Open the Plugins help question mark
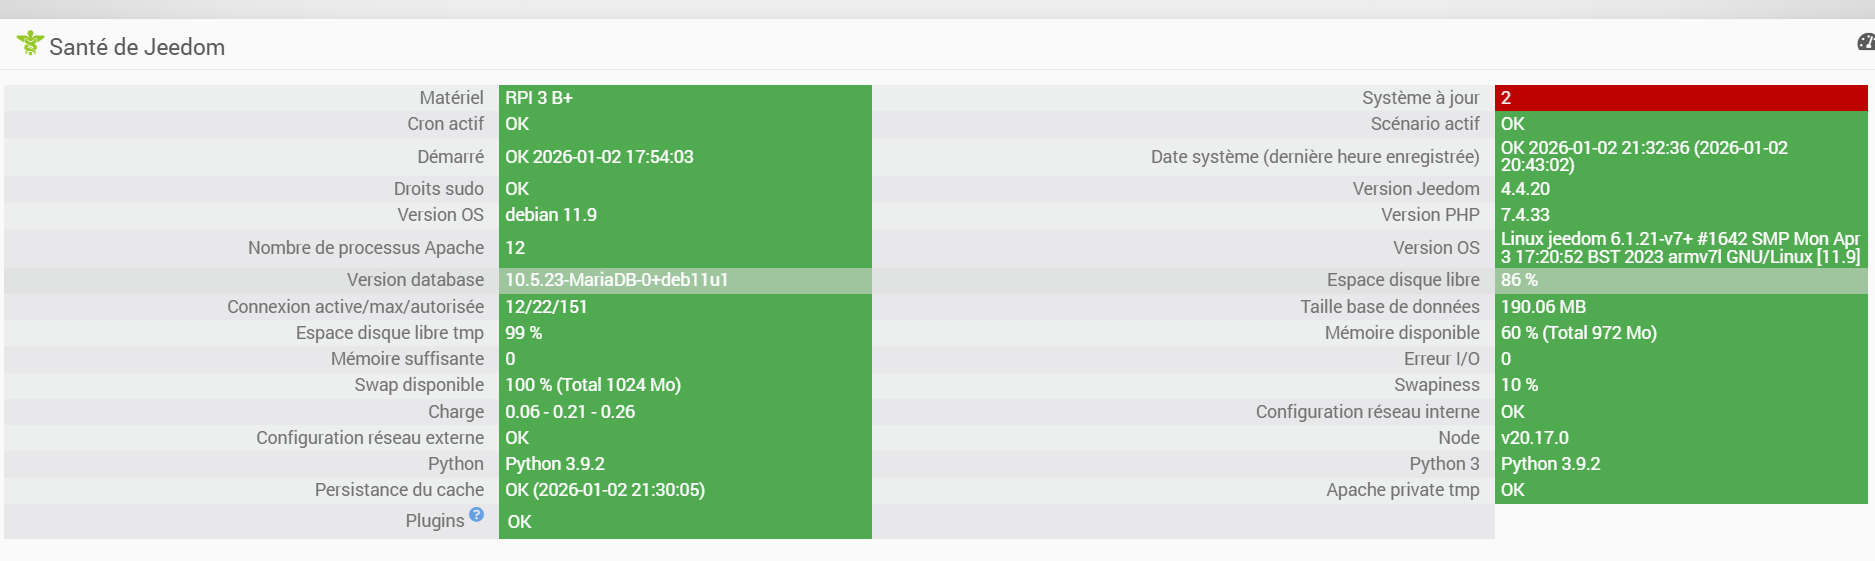Viewport: 1875px width, 561px height. point(476,514)
